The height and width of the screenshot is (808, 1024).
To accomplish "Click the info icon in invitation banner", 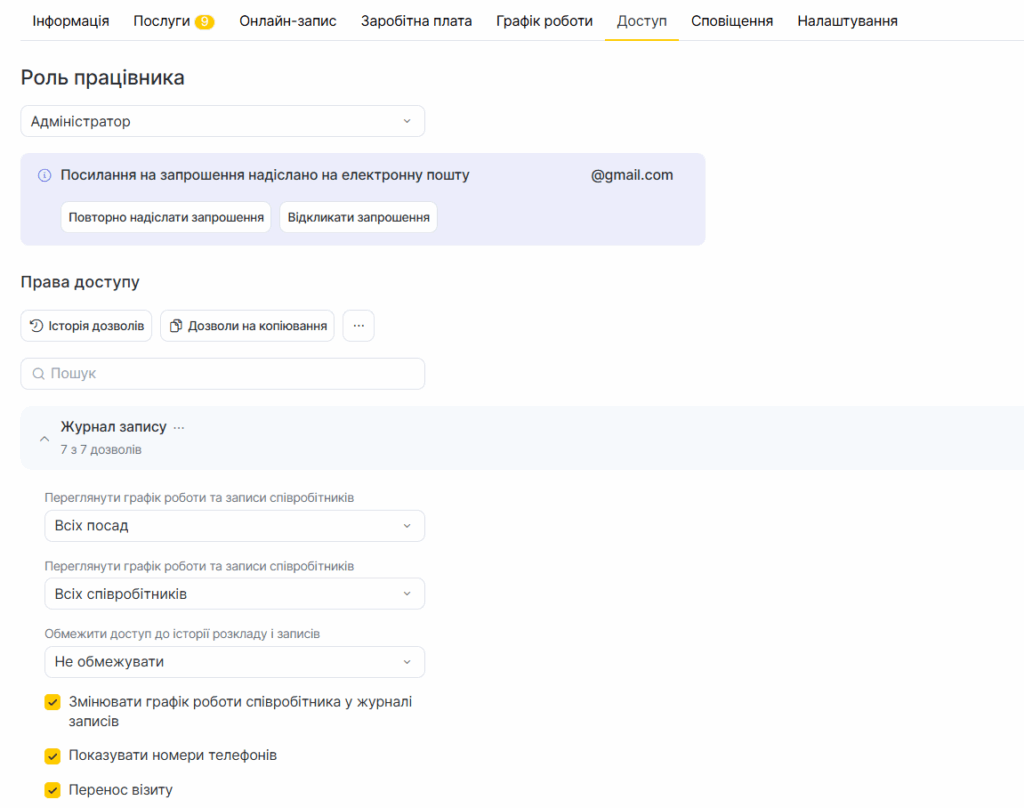I will pyautogui.click(x=44, y=176).
